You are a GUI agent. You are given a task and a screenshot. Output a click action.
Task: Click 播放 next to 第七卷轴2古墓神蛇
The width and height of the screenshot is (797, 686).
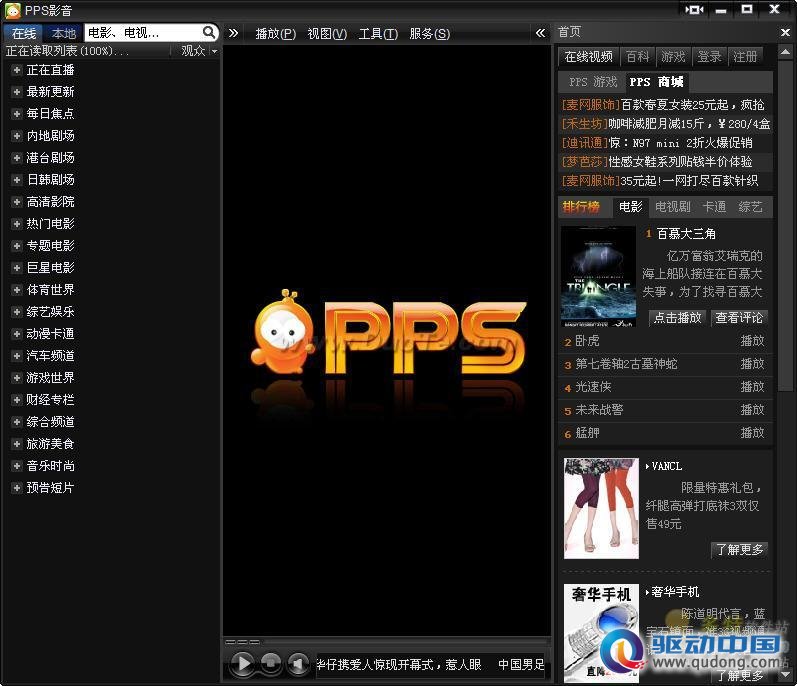(752, 364)
